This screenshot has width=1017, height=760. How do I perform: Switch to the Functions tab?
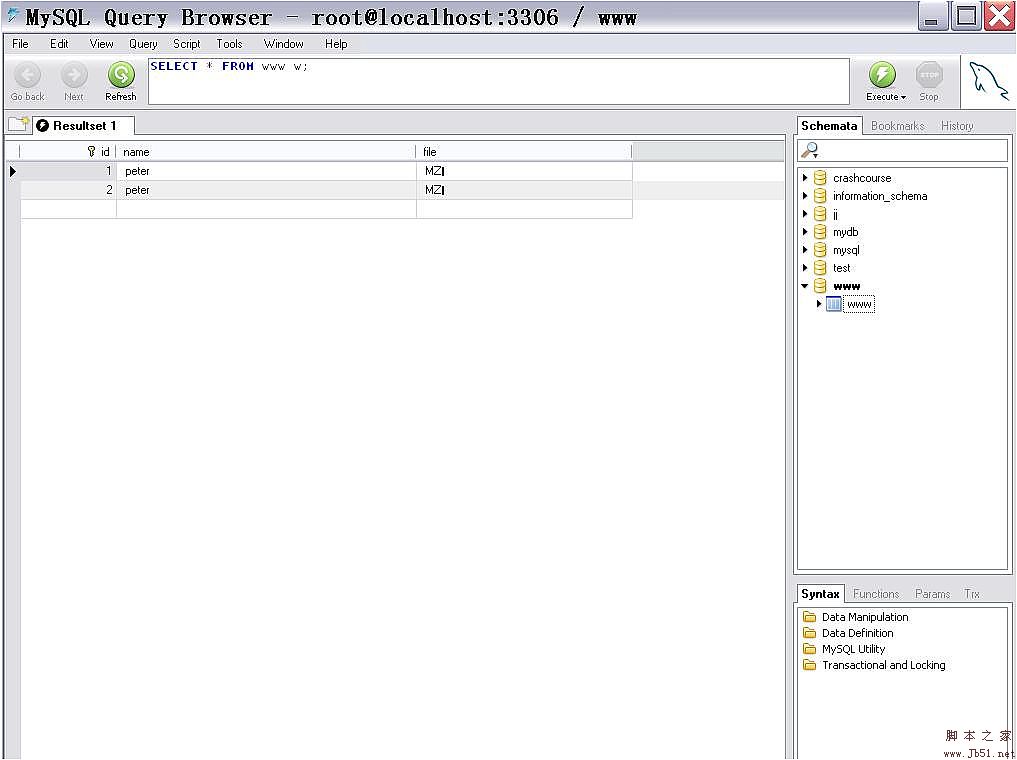[x=876, y=594]
